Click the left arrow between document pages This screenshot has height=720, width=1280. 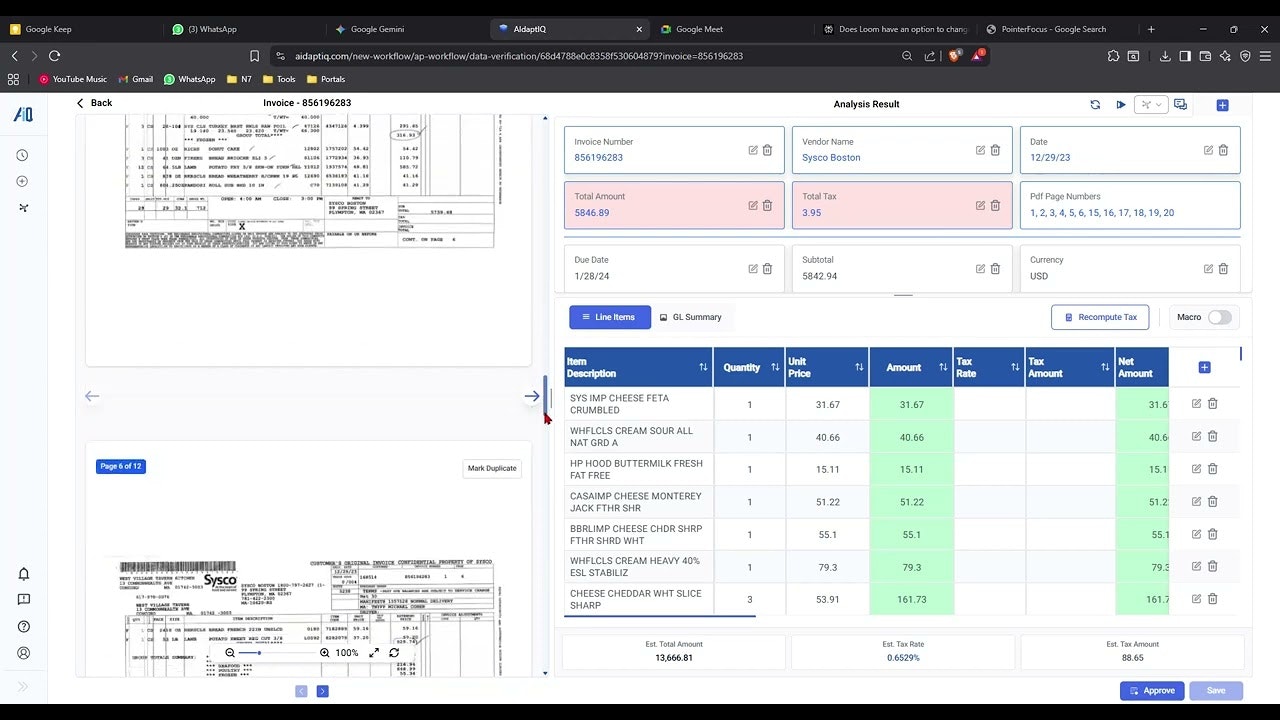(x=92, y=396)
